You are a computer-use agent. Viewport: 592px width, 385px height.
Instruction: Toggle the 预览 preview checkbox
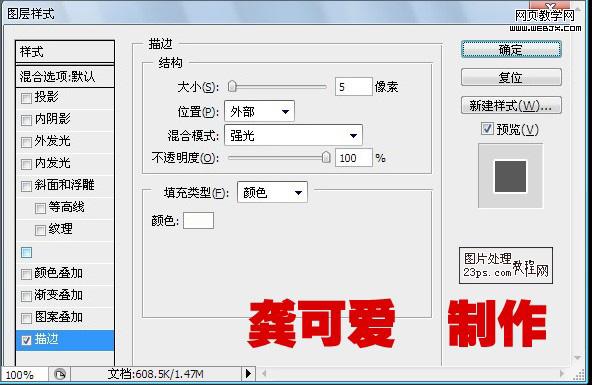(487, 129)
